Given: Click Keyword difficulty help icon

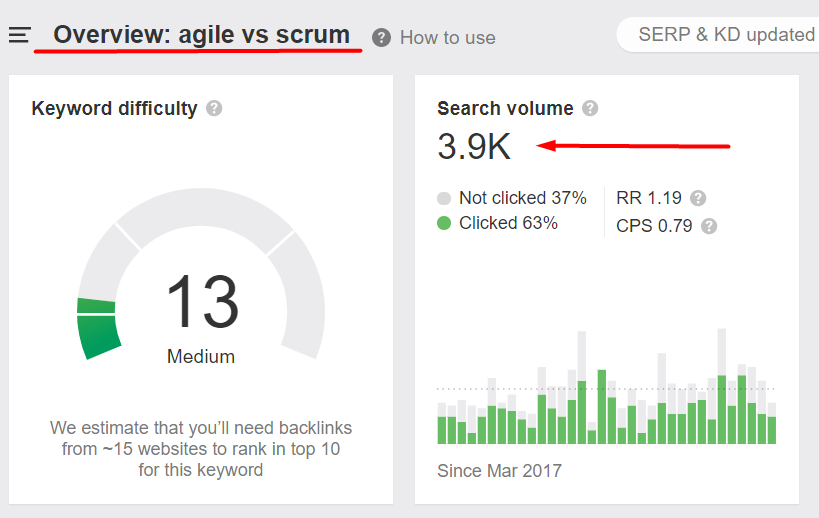Looking at the screenshot, I should (x=214, y=109).
